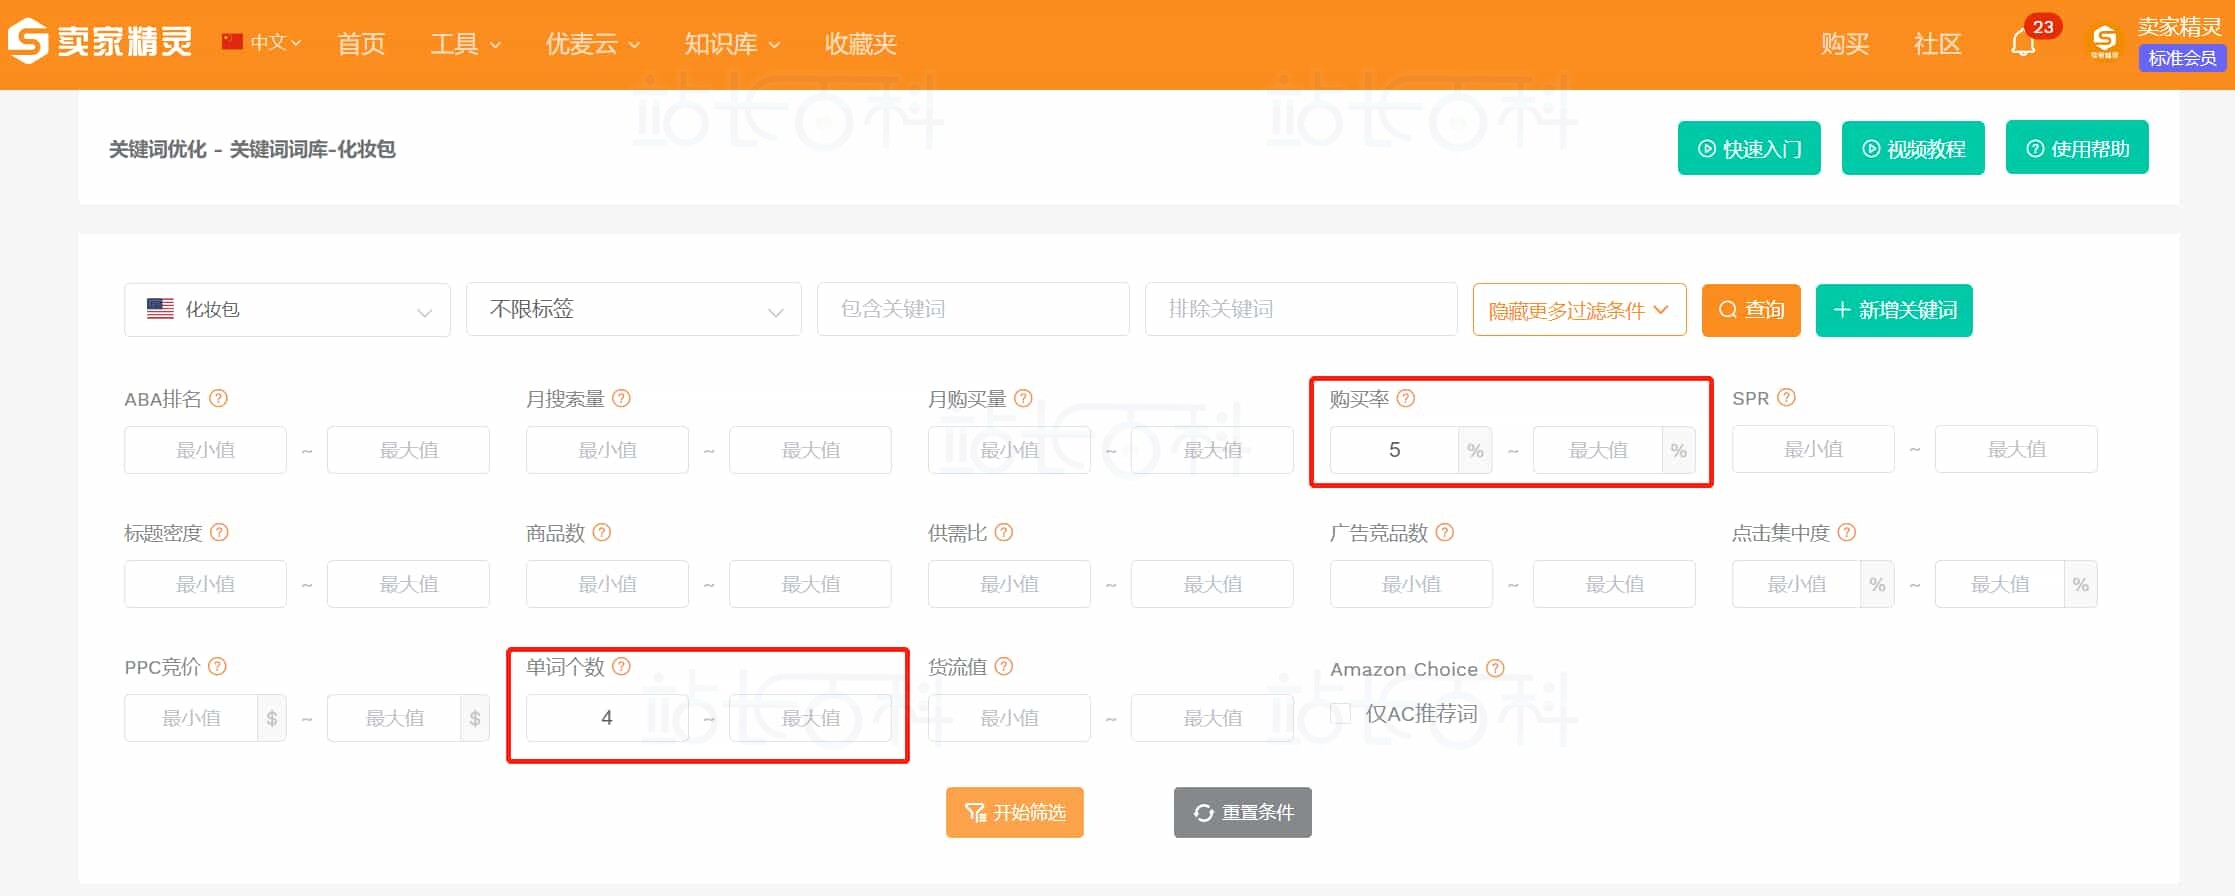Open the notification bell icon

pos(2023,44)
